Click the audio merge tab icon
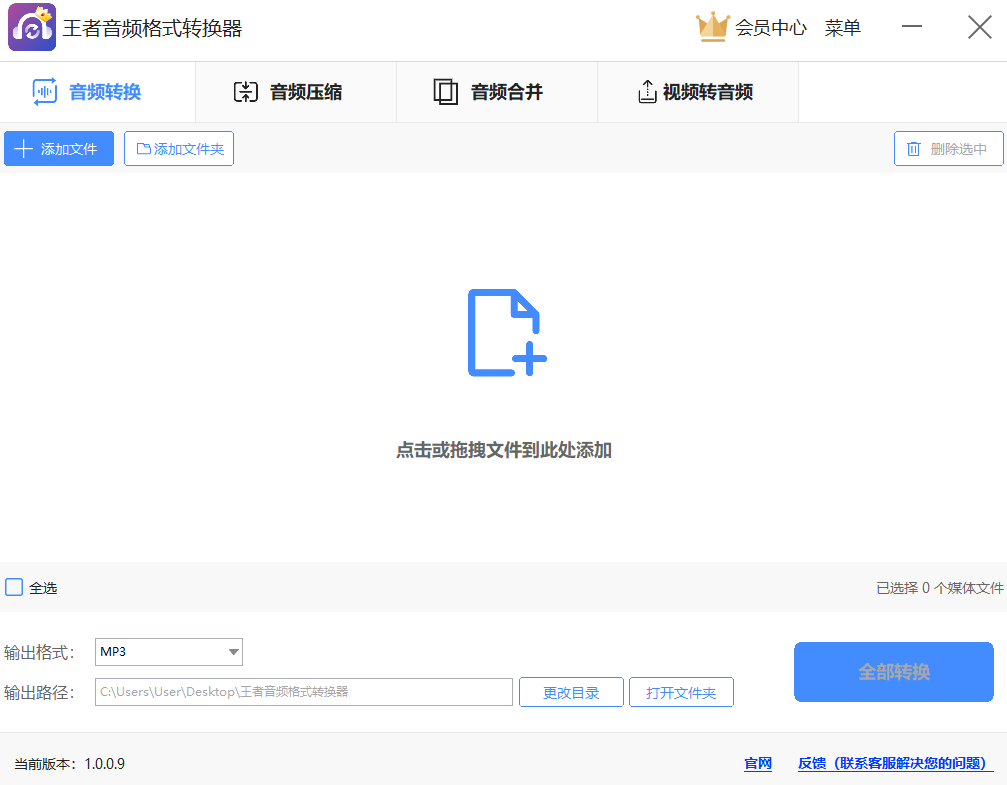Screen dimensions: 1007x785 445,92
